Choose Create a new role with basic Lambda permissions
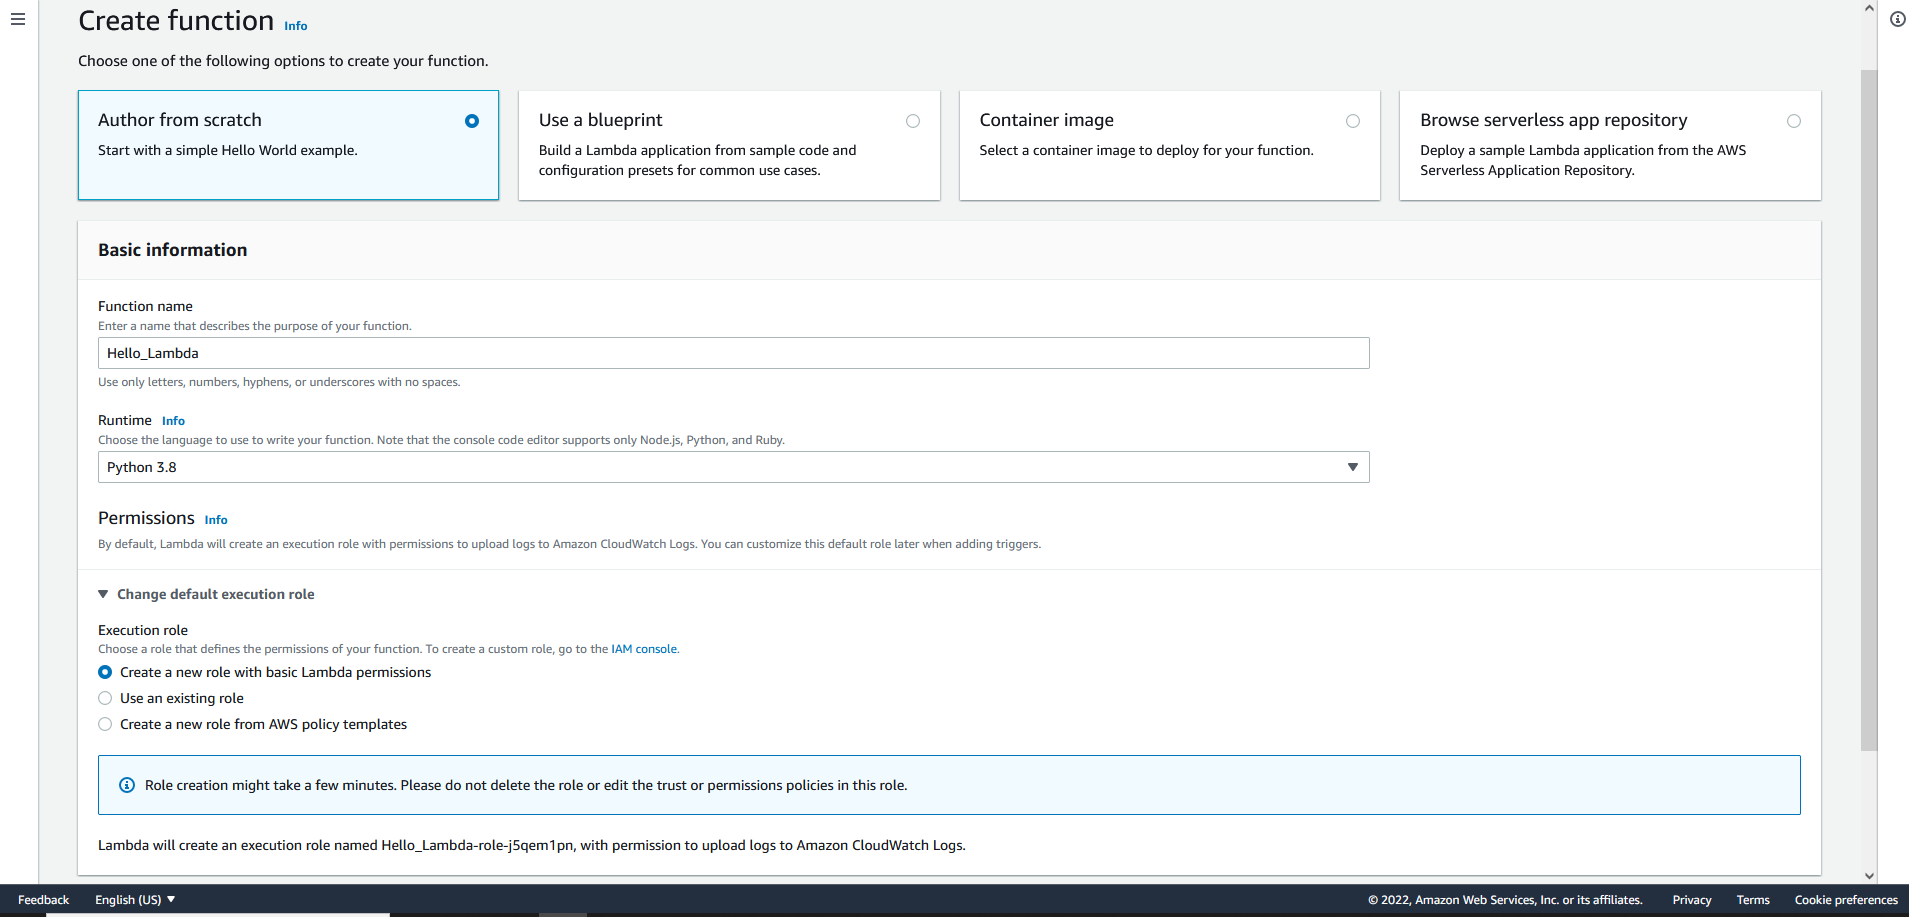The height and width of the screenshot is (917, 1909). click(x=105, y=672)
